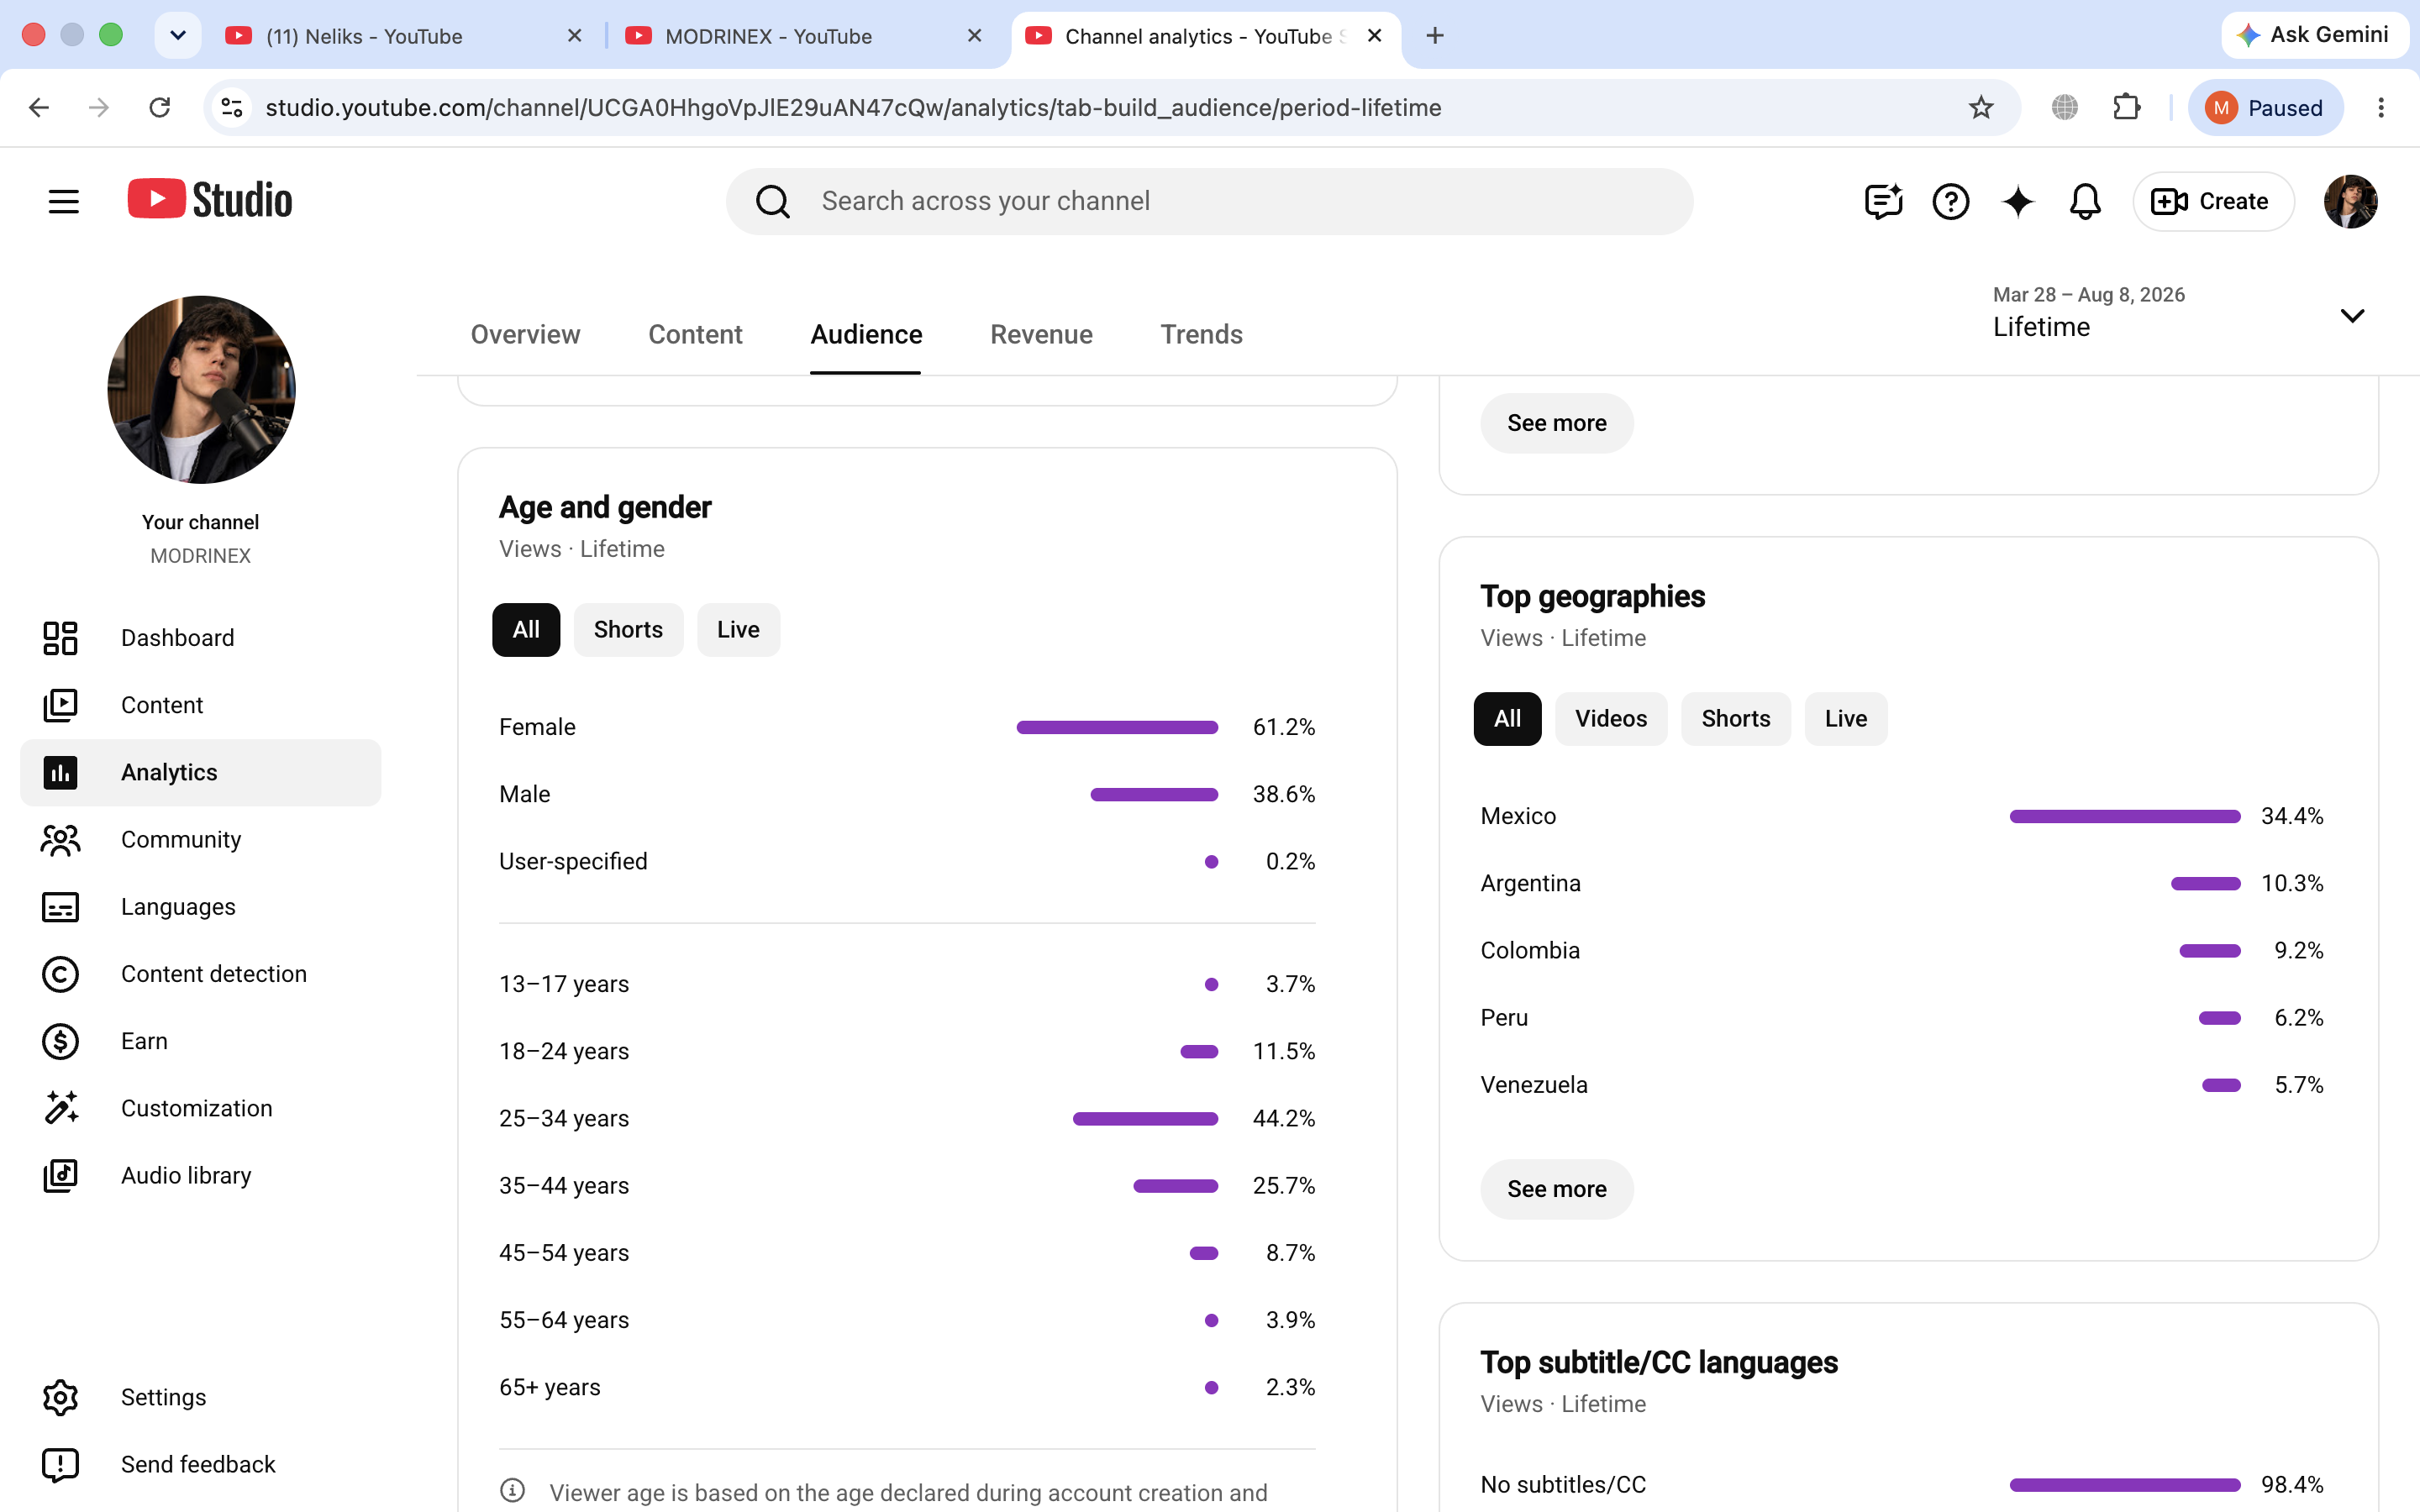Switch to the Overview tab

(525, 335)
